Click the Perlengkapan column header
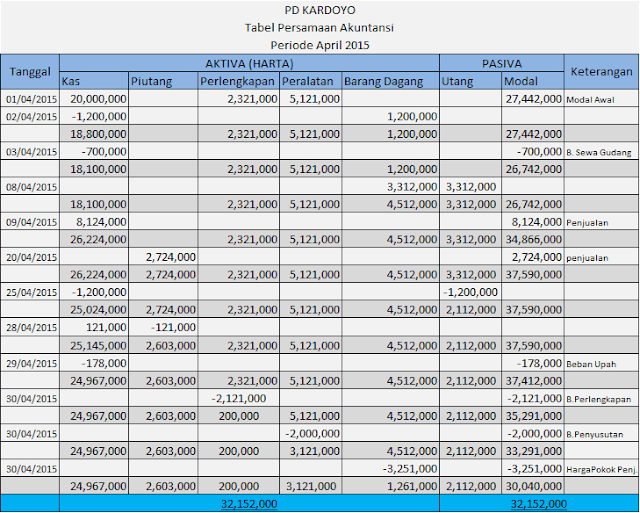Screen dimensions: 640x513 238,81
